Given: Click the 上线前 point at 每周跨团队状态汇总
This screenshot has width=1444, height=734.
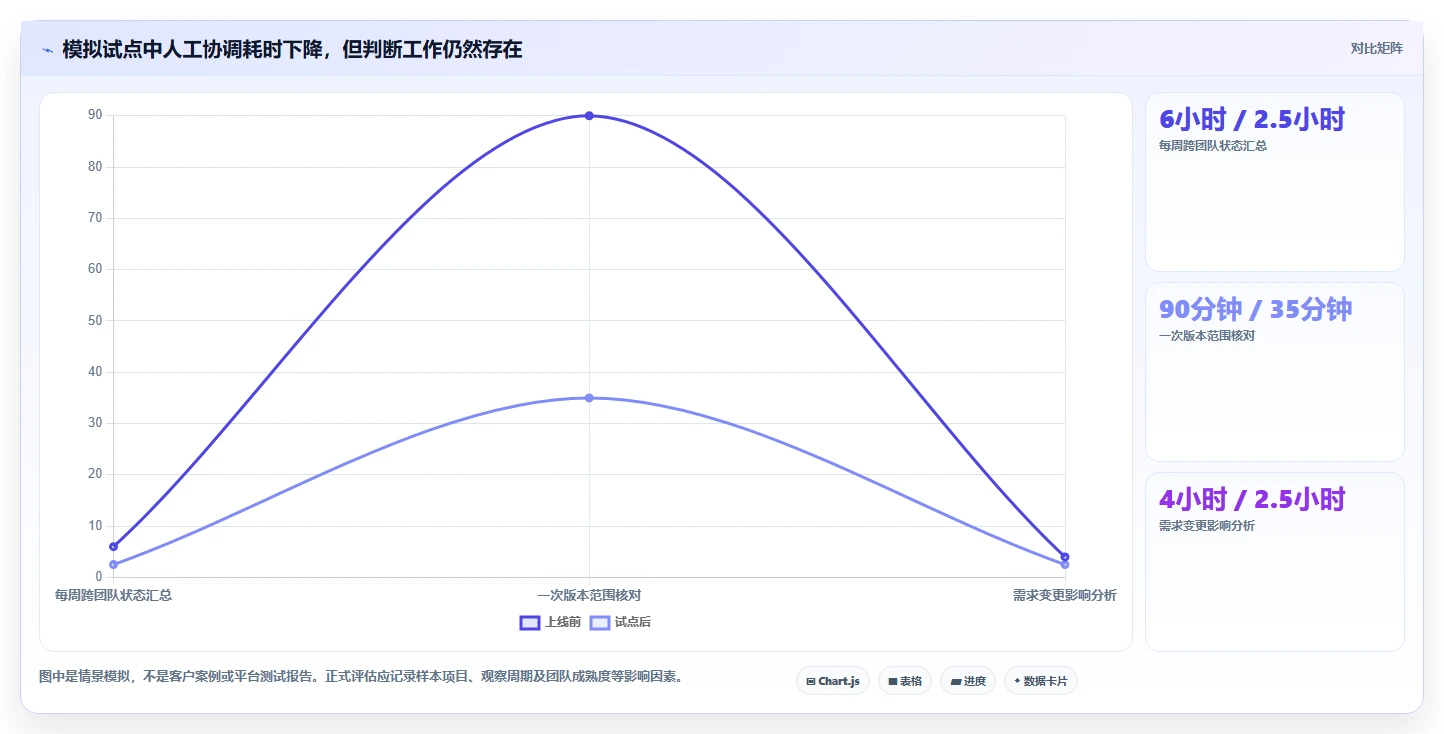Looking at the screenshot, I should pos(113,546).
